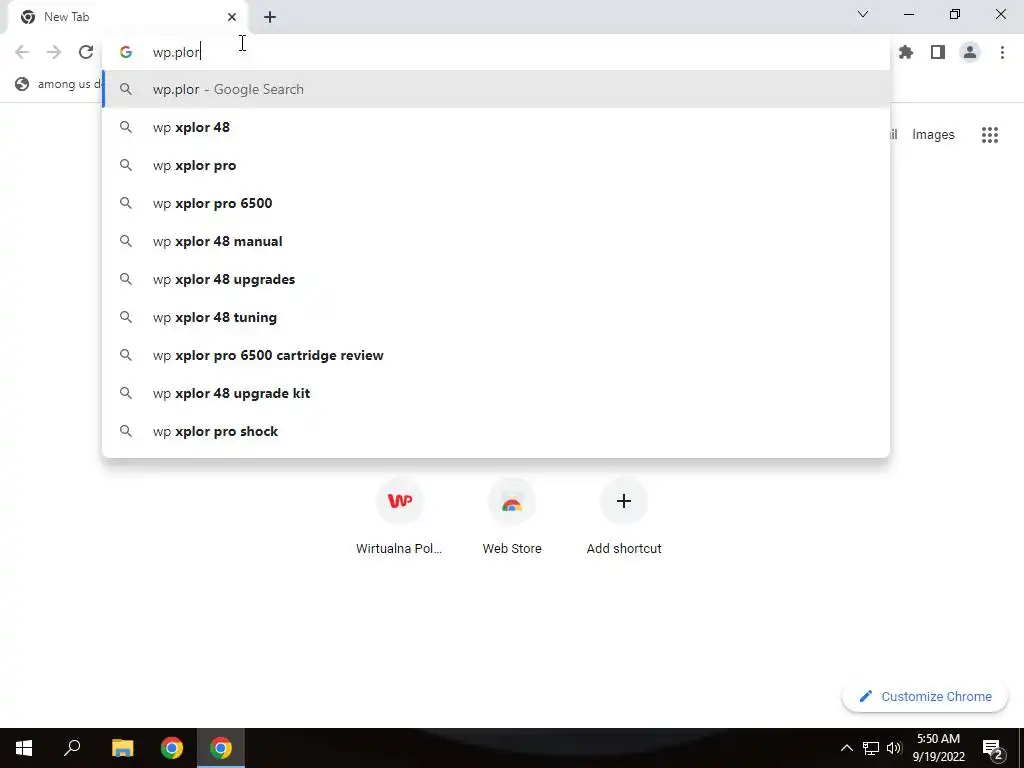Open the profile avatar menu
Image resolution: width=1024 pixels, height=768 pixels.
pos(970,52)
